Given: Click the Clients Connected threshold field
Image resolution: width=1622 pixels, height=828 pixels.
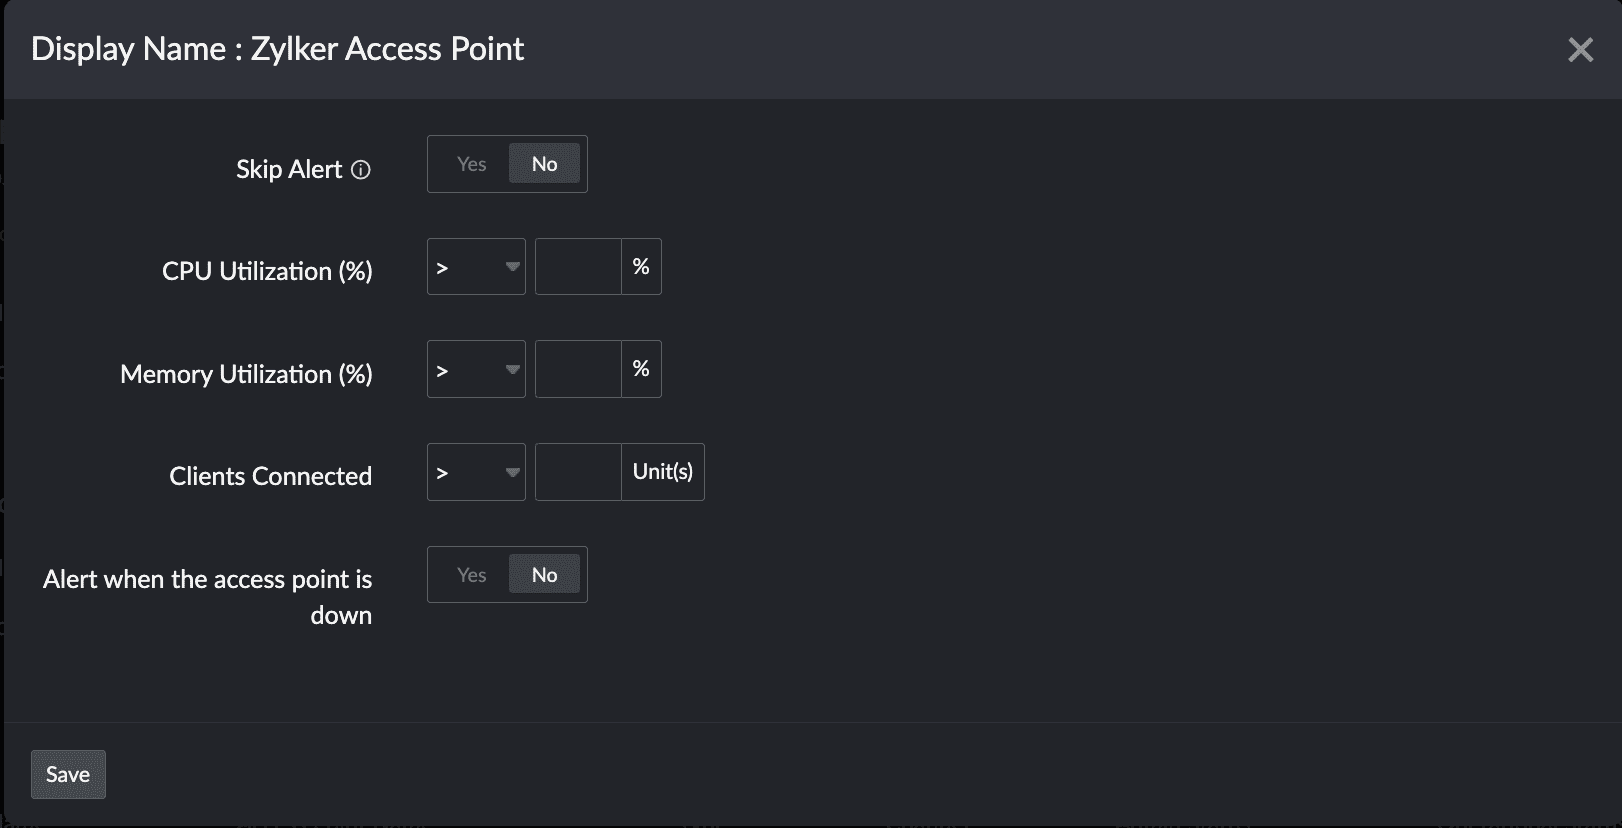Looking at the screenshot, I should point(578,472).
